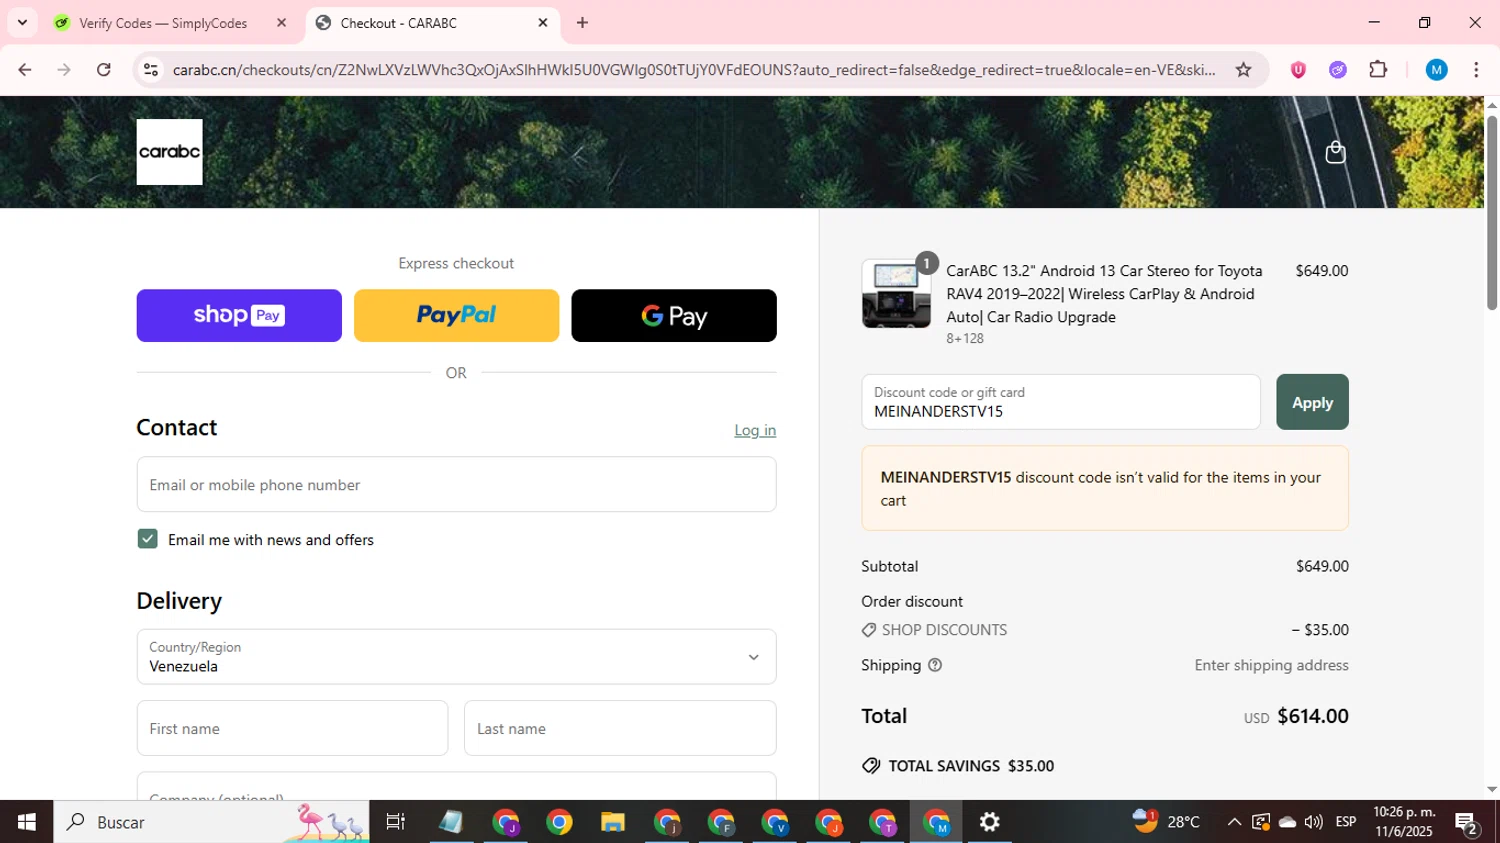Pay with Shop Pay express checkout
This screenshot has height=843, width=1500.
(x=239, y=316)
